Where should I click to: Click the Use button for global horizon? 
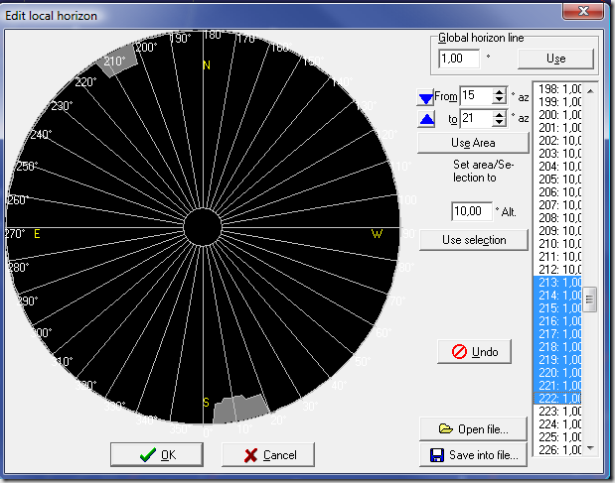point(555,59)
